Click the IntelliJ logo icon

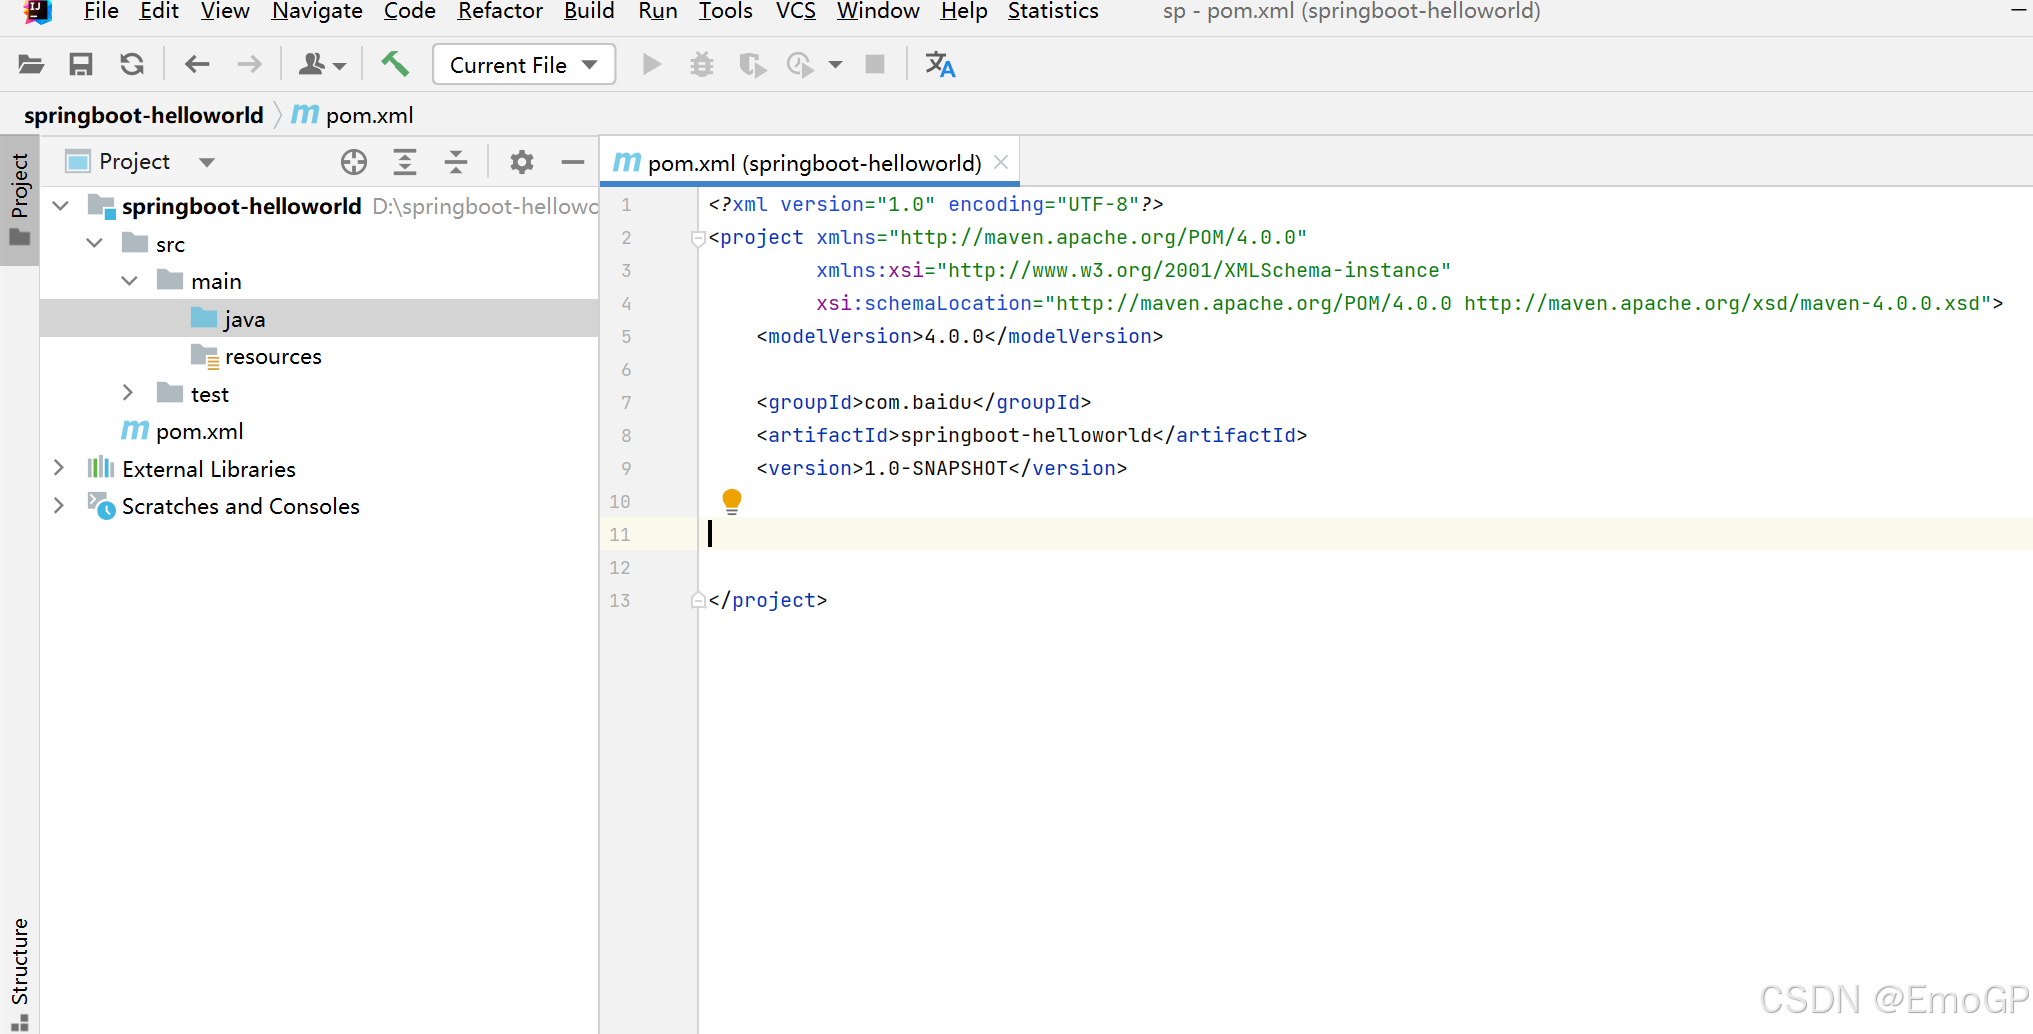(37, 11)
